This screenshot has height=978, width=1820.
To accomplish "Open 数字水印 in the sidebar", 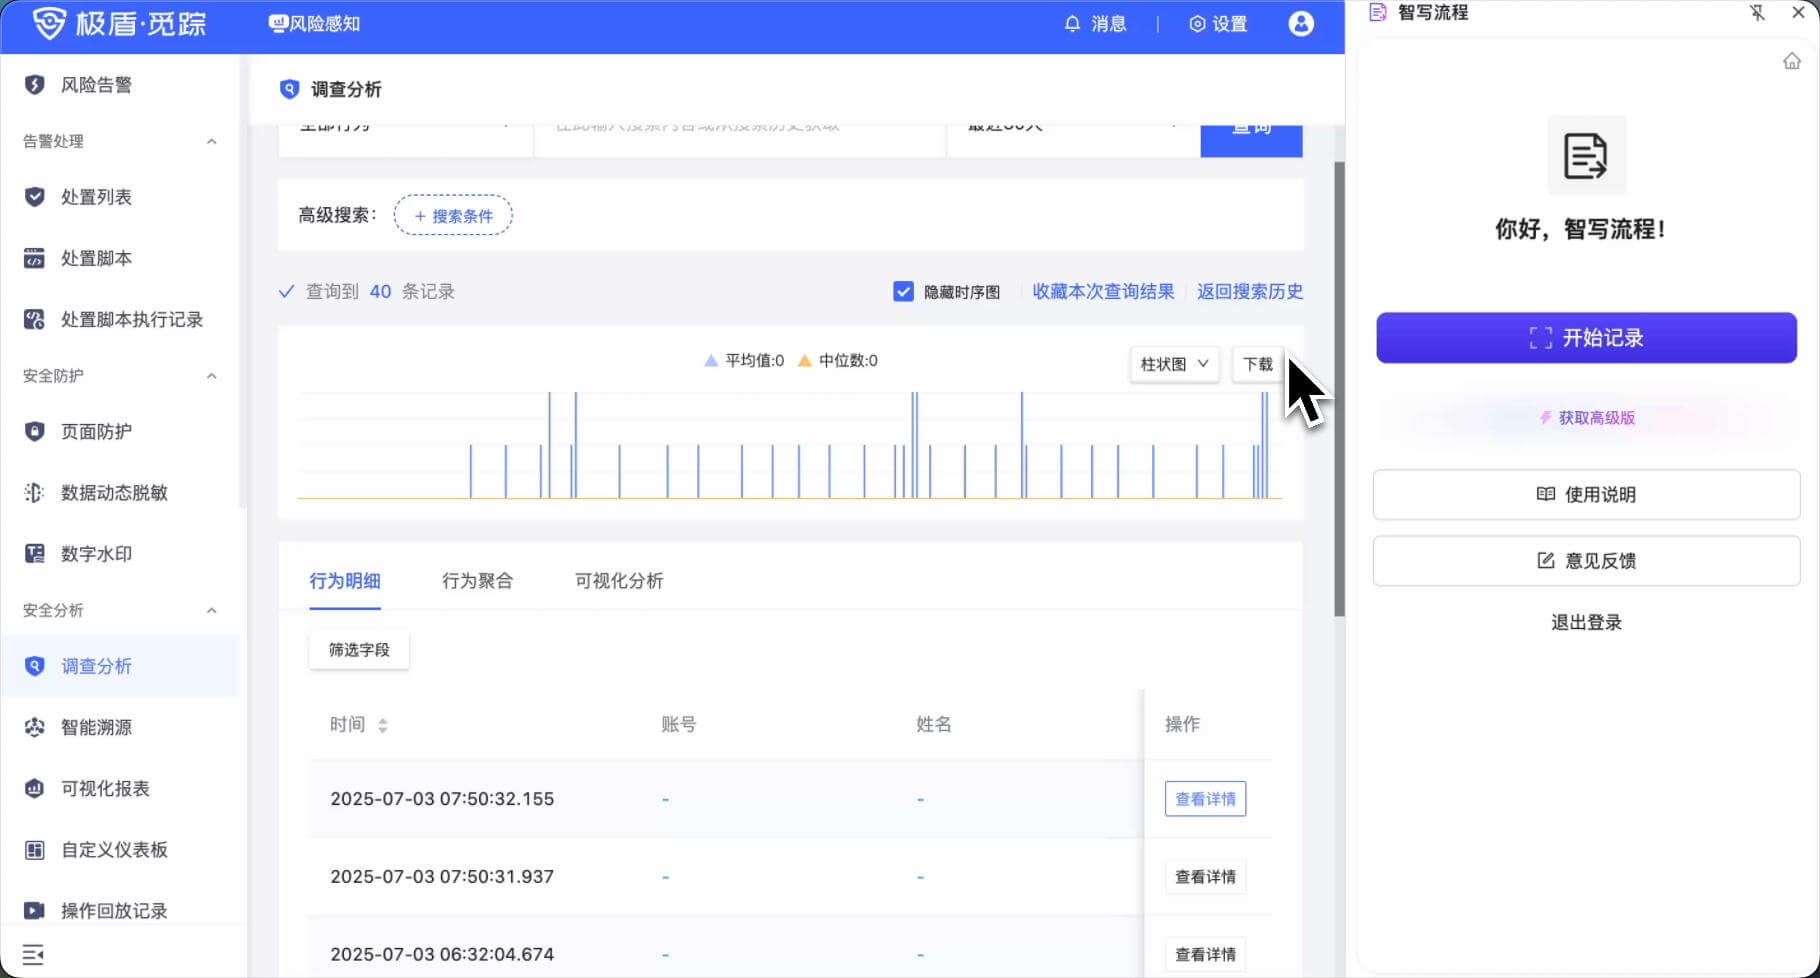I will (x=96, y=553).
